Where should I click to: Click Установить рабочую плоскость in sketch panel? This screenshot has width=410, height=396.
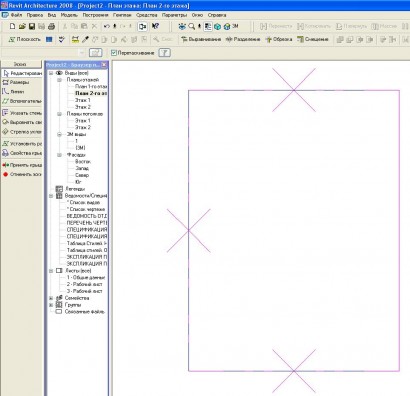point(22,144)
